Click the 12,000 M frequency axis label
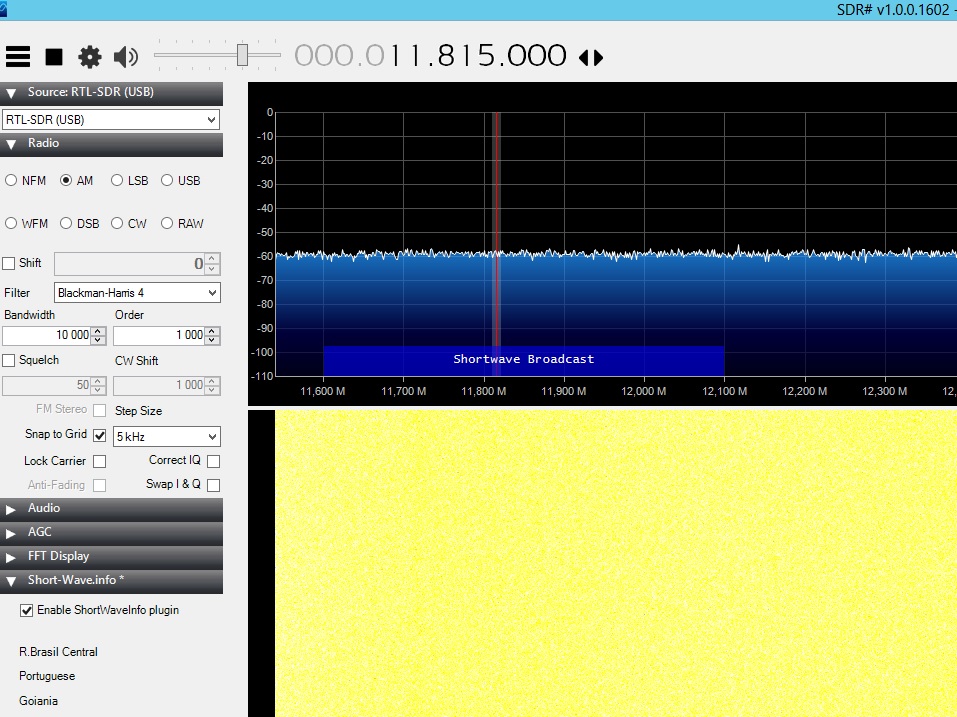The width and height of the screenshot is (957, 717). [643, 391]
